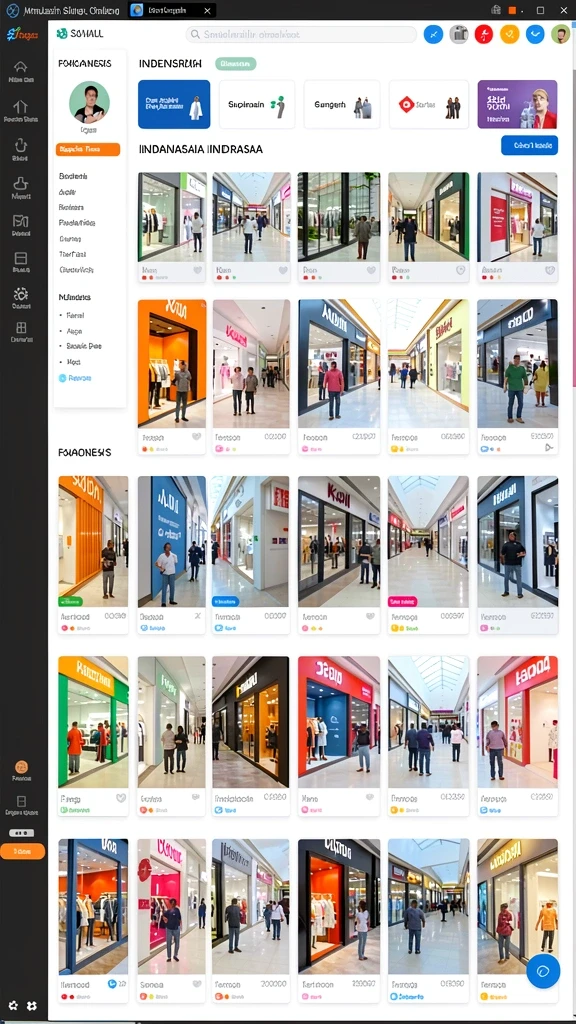Select the split-window layout icon above the sidebar gear
Screen dimensions: 576x1024
point(20,257)
